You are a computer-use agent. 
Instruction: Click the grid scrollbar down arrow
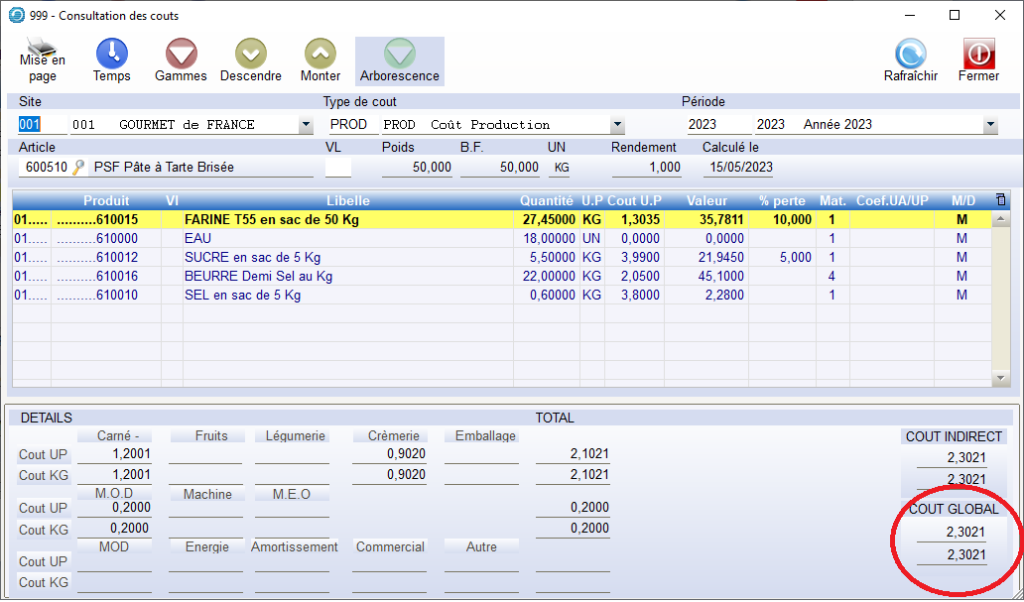(x=1001, y=378)
